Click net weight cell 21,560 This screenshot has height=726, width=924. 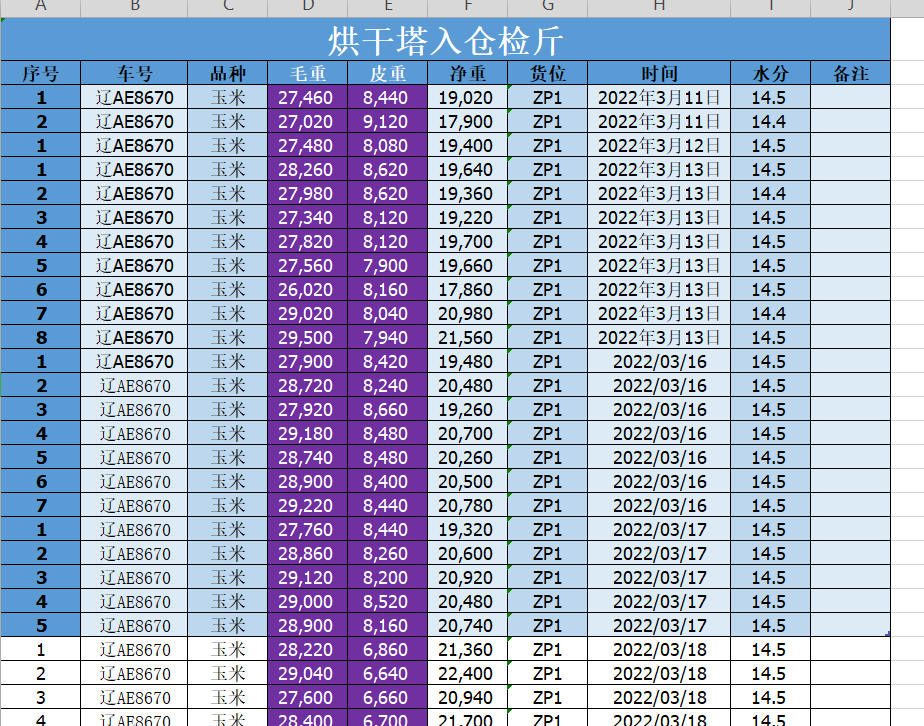coord(468,338)
